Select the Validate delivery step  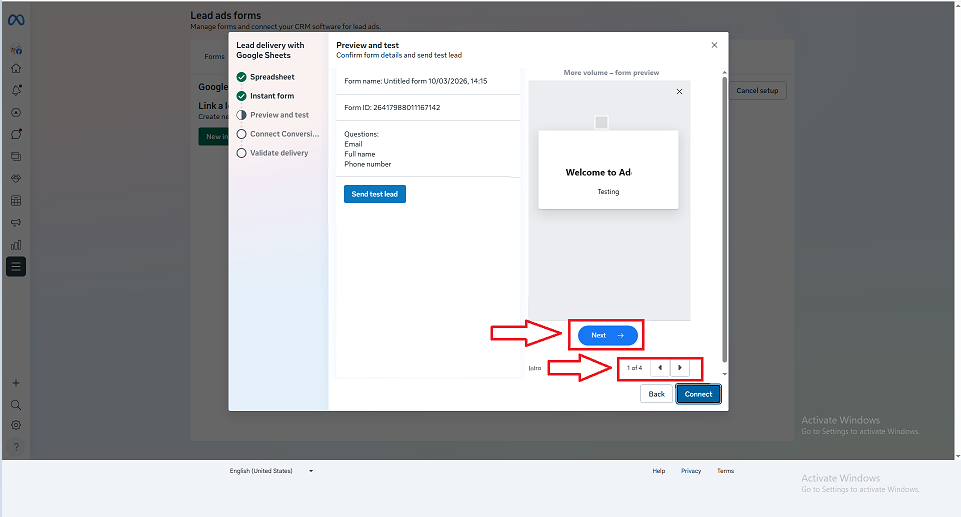(x=278, y=153)
